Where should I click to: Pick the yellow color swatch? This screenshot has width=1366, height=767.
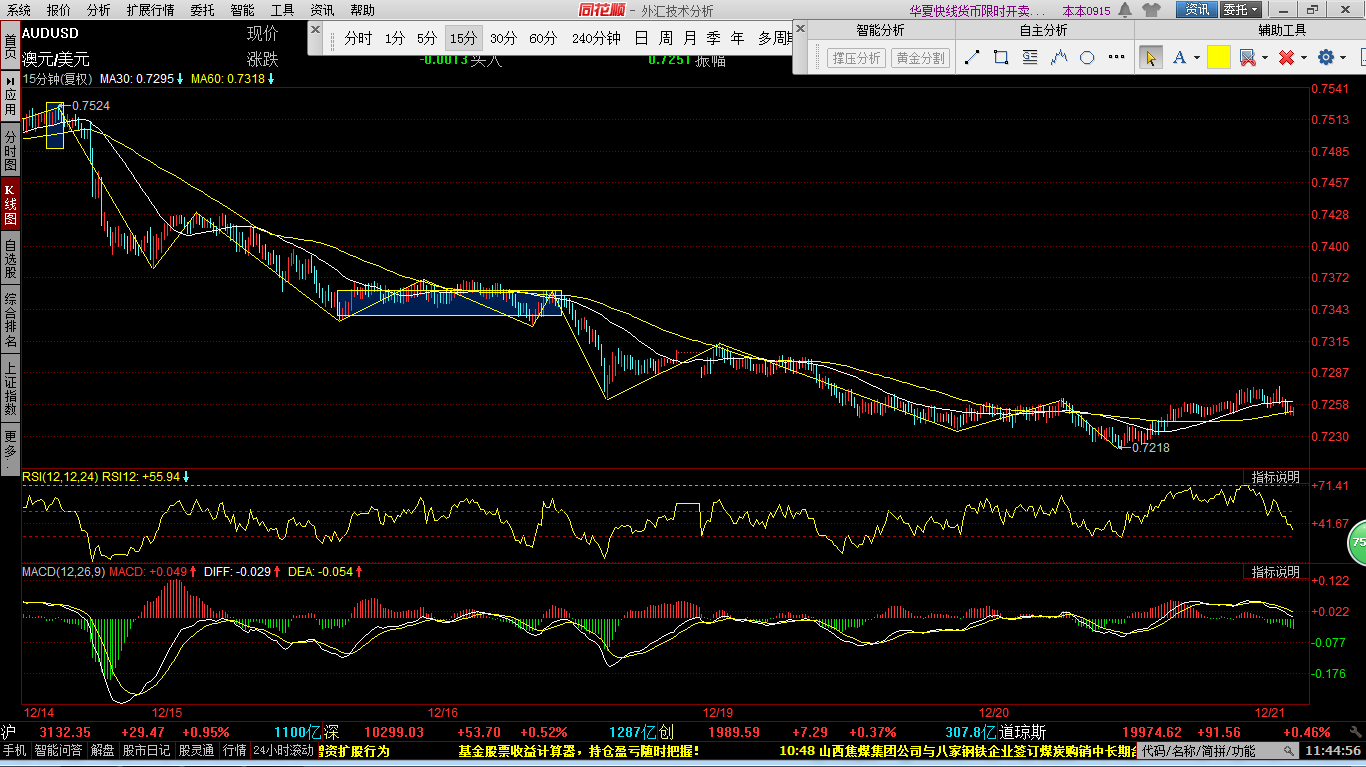click(x=1218, y=57)
